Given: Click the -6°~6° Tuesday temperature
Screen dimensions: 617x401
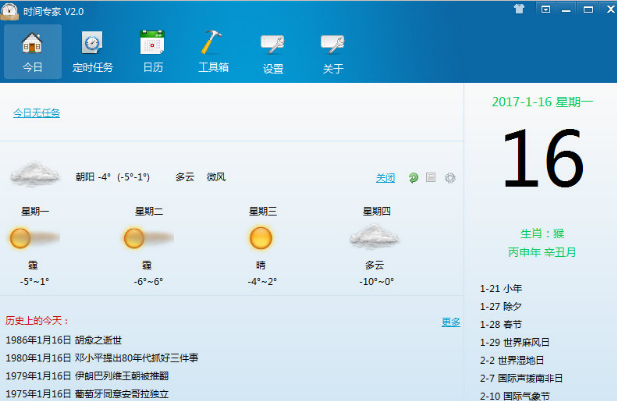Looking at the screenshot, I should point(148,282).
